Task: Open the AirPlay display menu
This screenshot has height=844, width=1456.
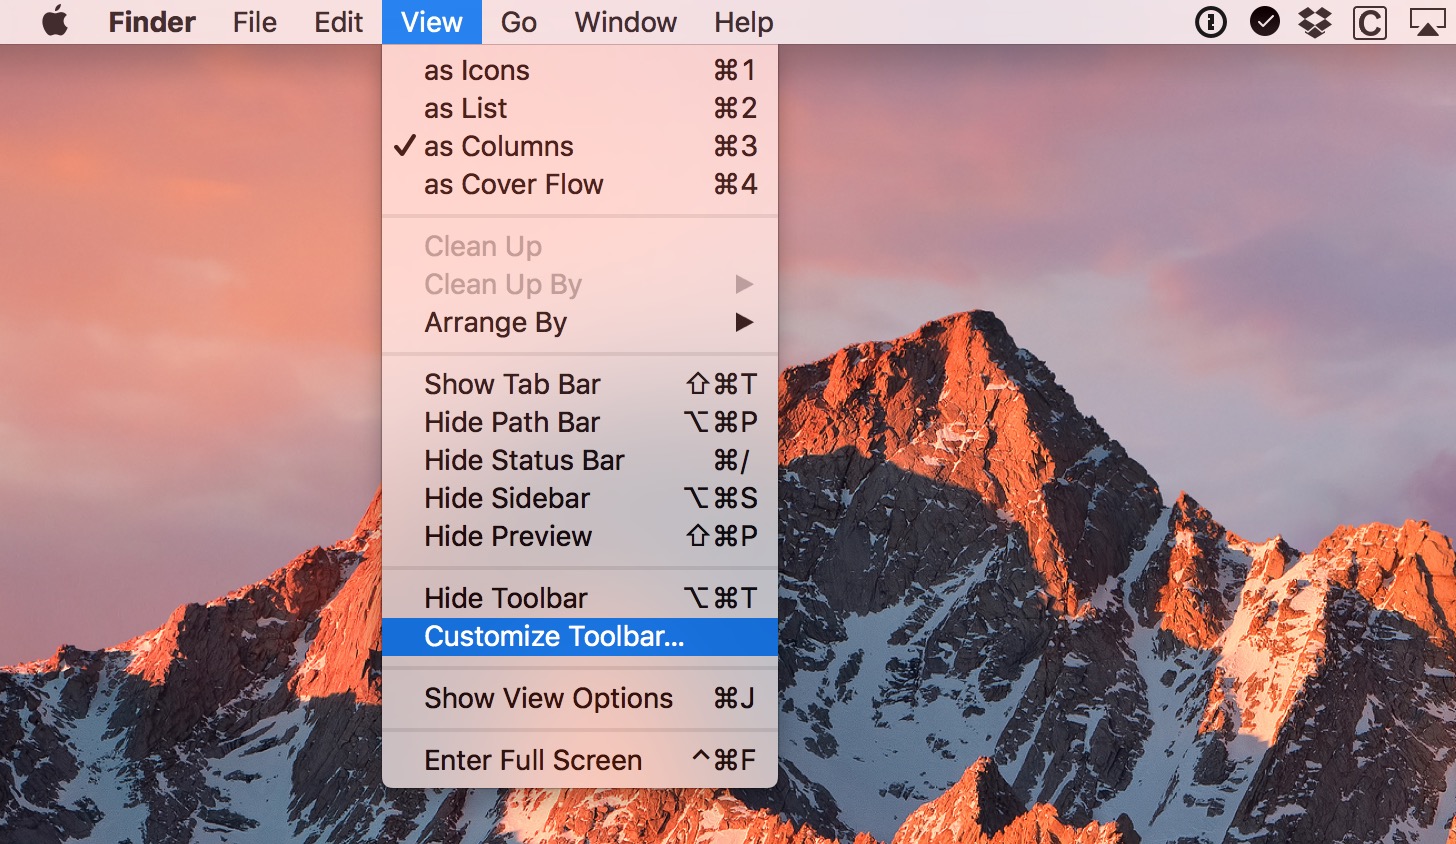Action: coord(1427,22)
